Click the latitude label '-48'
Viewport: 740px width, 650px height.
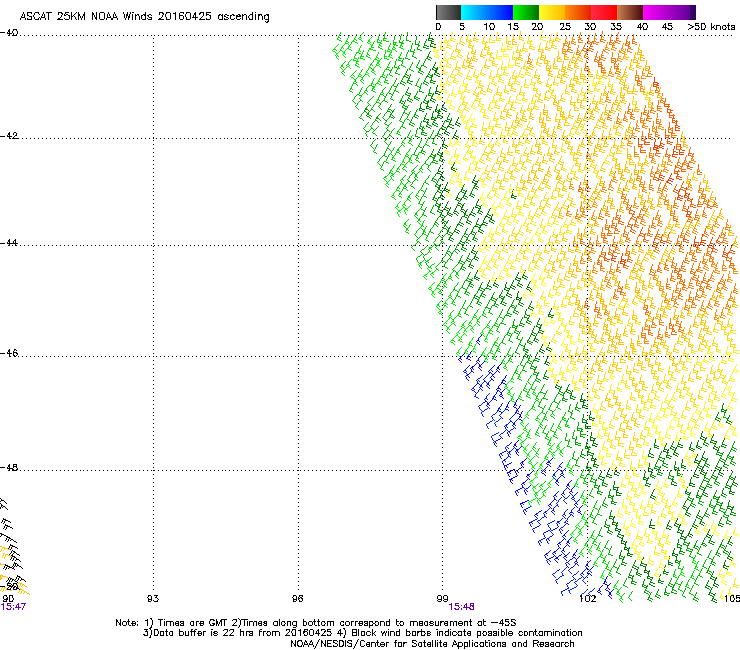tap(9, 467)
